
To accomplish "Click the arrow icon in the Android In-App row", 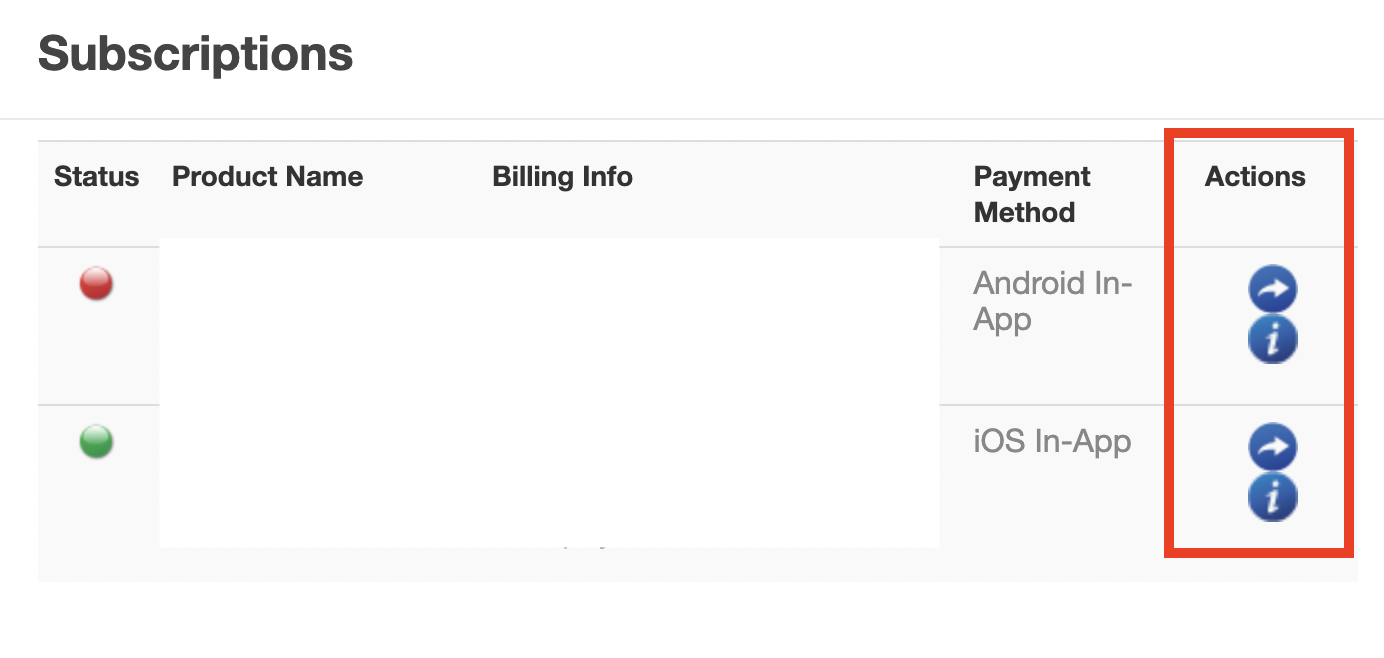I will coord(1272,290).
